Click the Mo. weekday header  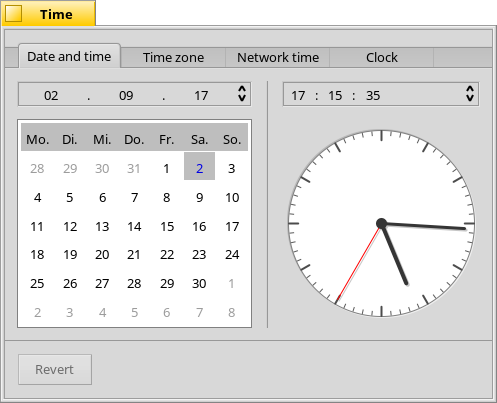(x=38, y=140)
